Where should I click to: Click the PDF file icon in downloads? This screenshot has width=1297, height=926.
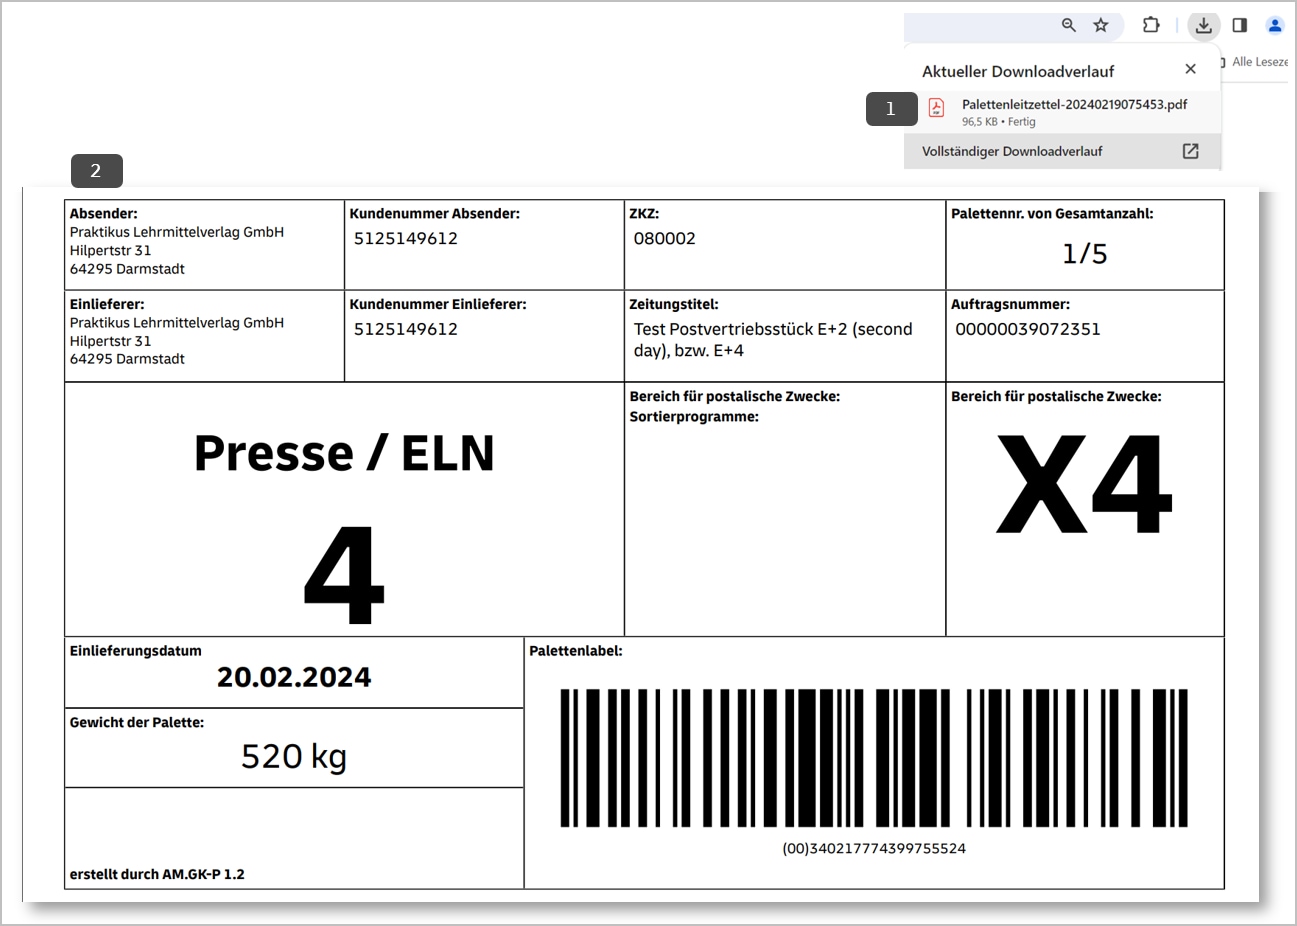click(x=937, y=108)
